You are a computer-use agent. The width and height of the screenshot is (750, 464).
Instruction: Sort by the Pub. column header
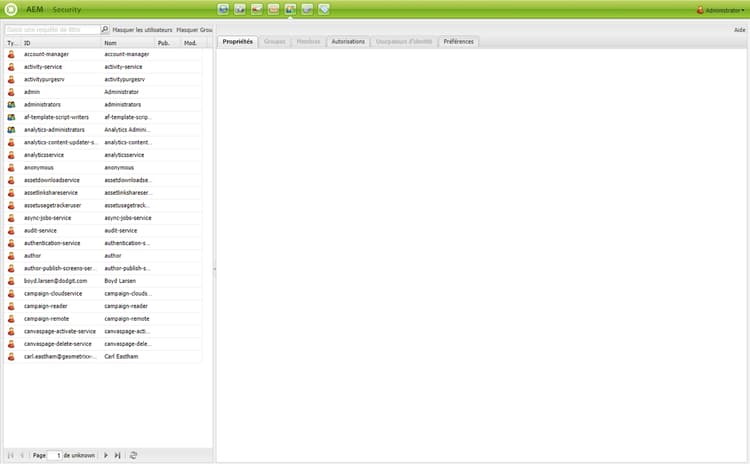pos(168,43)
